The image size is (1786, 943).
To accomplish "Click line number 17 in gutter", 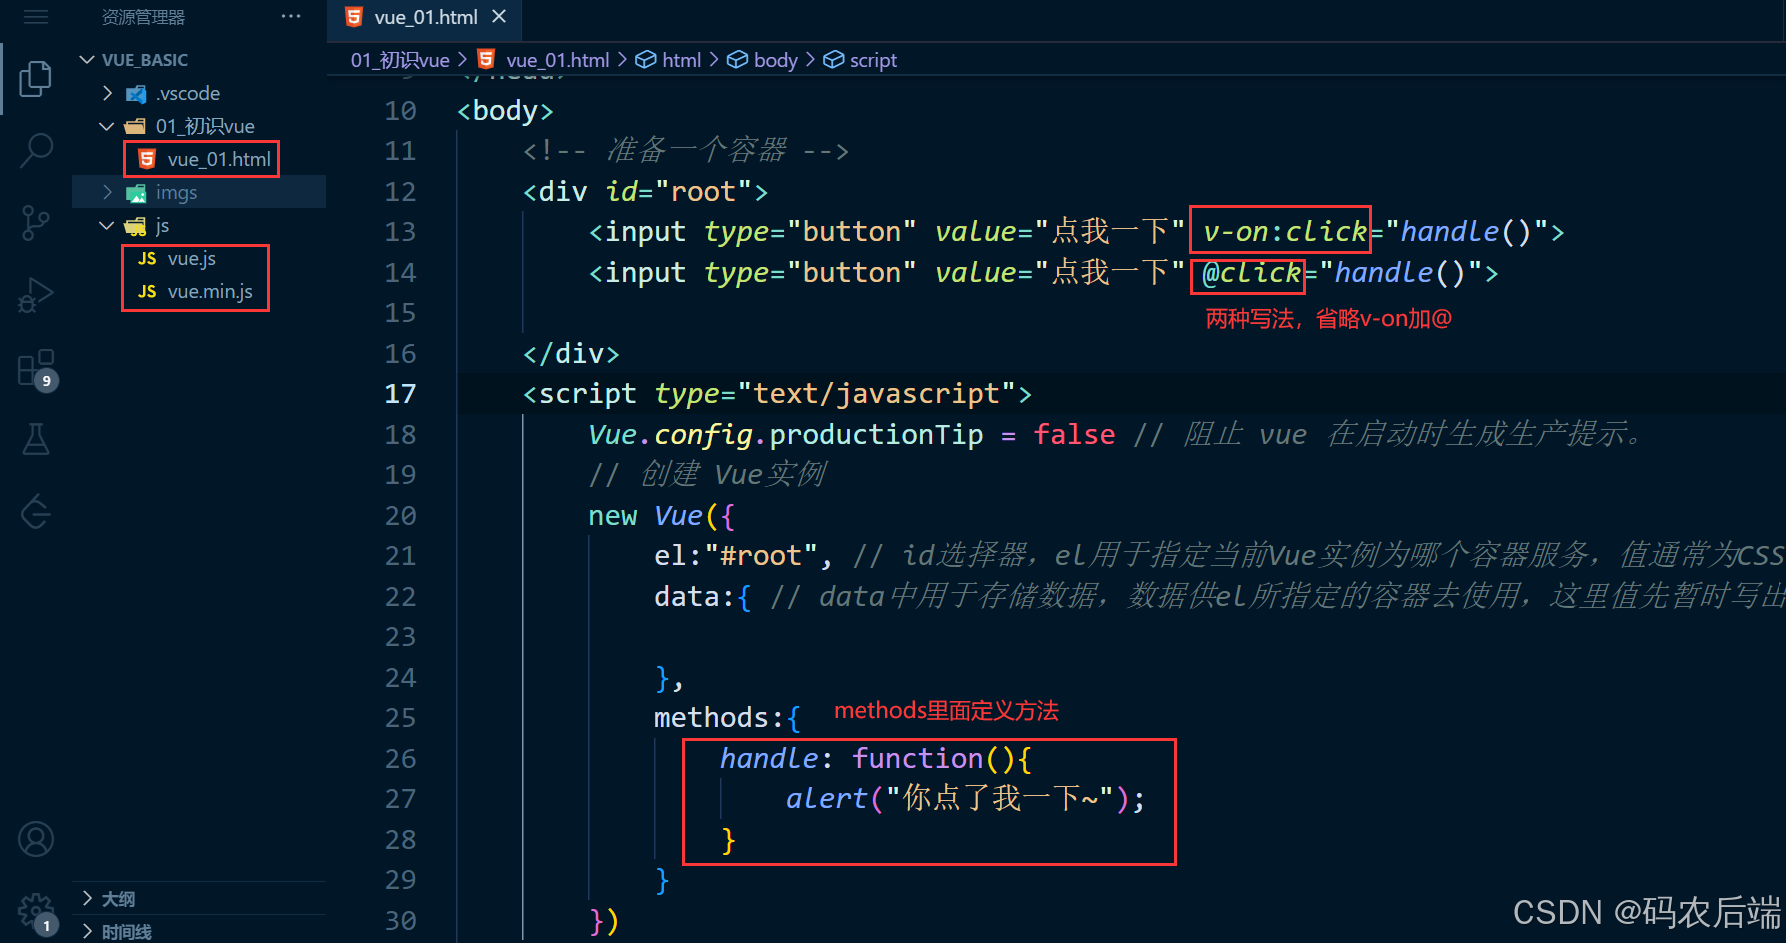I will point(400,394).
